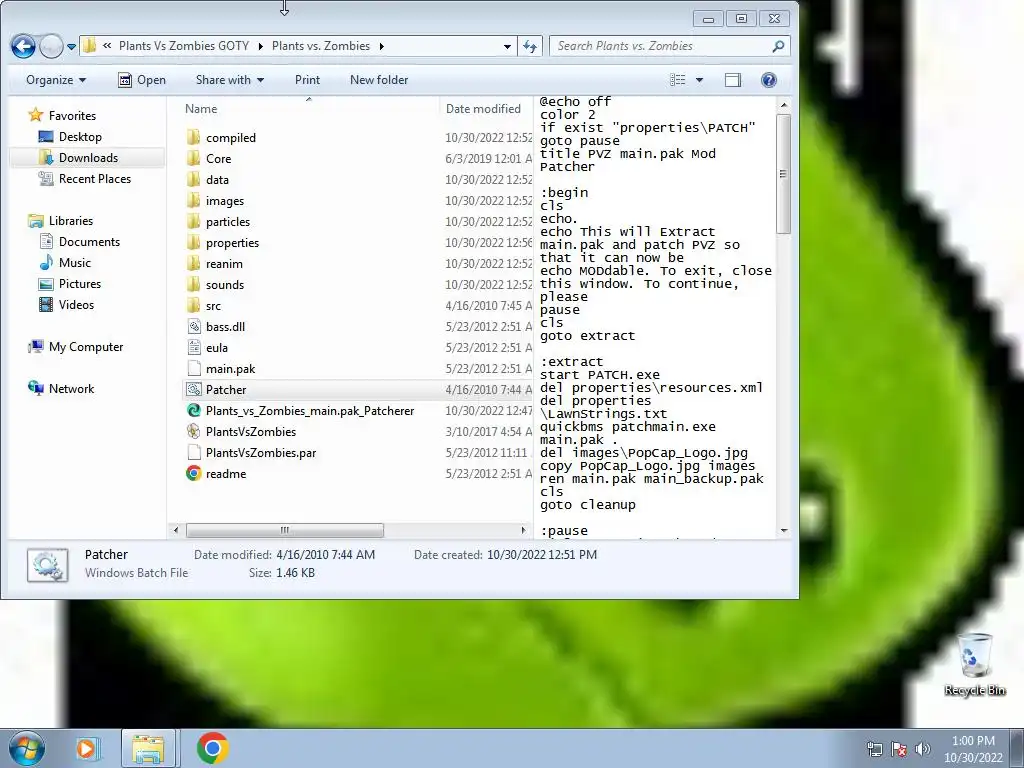
Task: Select Plants_vs_Zombies_main.pak_Patcherer file
Action: pos(310,411)
